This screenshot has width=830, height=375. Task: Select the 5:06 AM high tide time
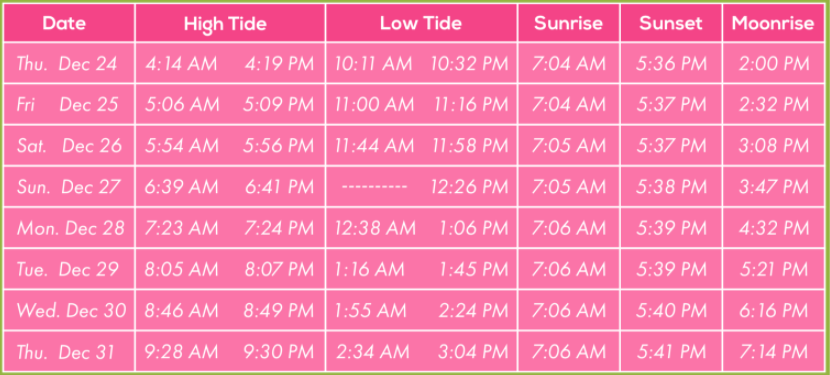click(182, 104)
